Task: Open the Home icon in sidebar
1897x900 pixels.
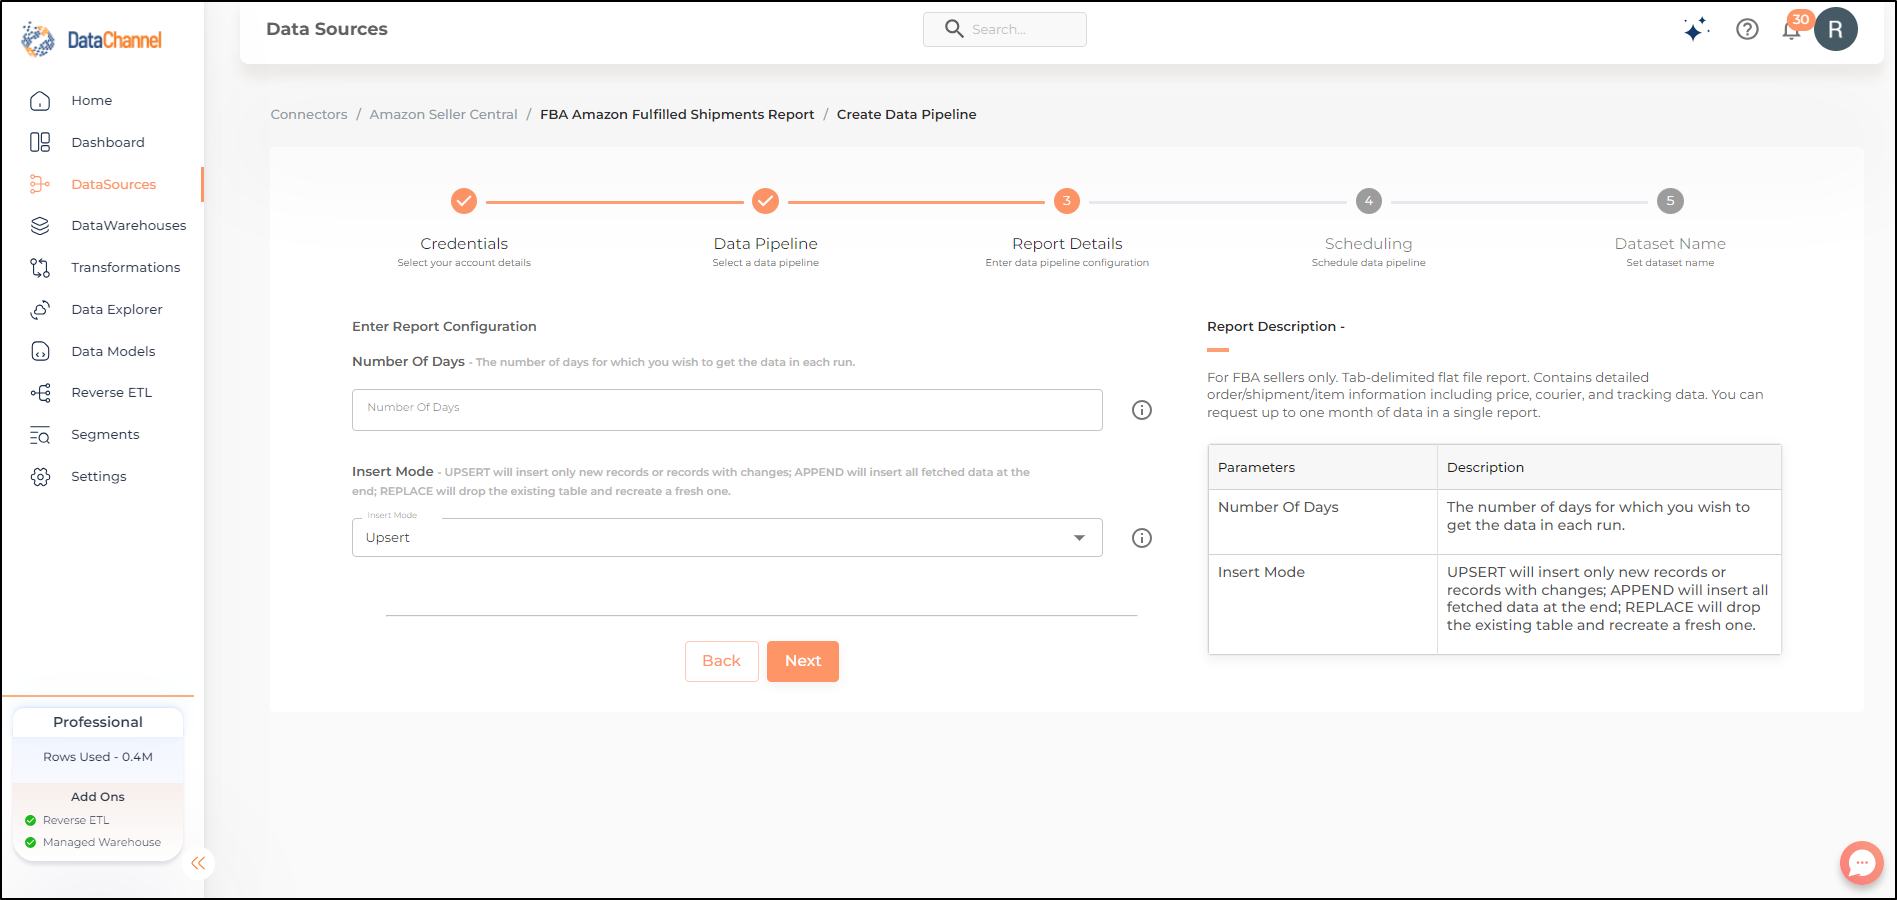Action: point(40,101)
